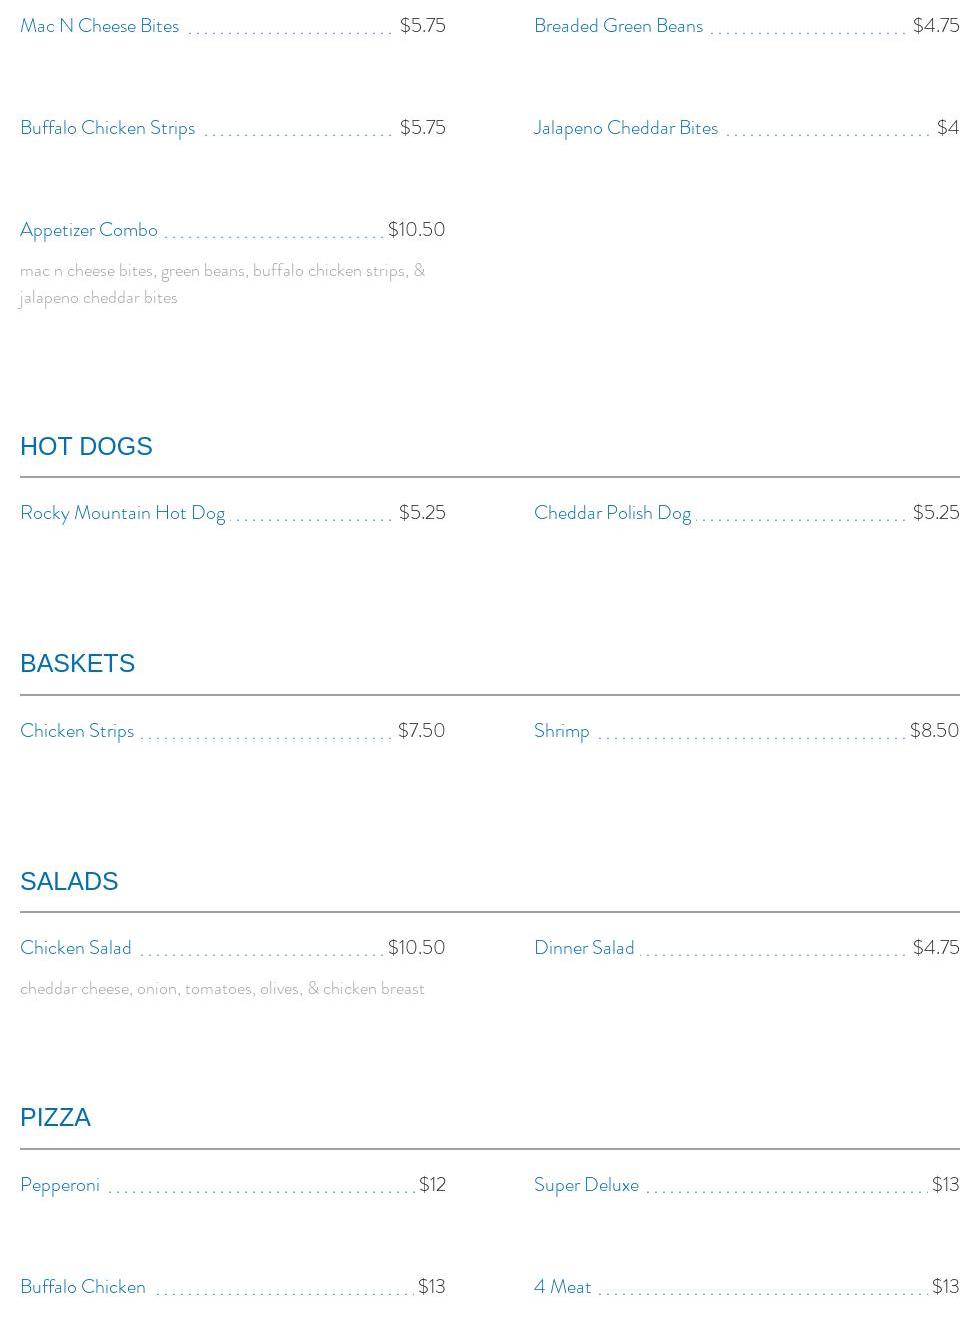Select Rocky Mountain Hot Dog

122,513
